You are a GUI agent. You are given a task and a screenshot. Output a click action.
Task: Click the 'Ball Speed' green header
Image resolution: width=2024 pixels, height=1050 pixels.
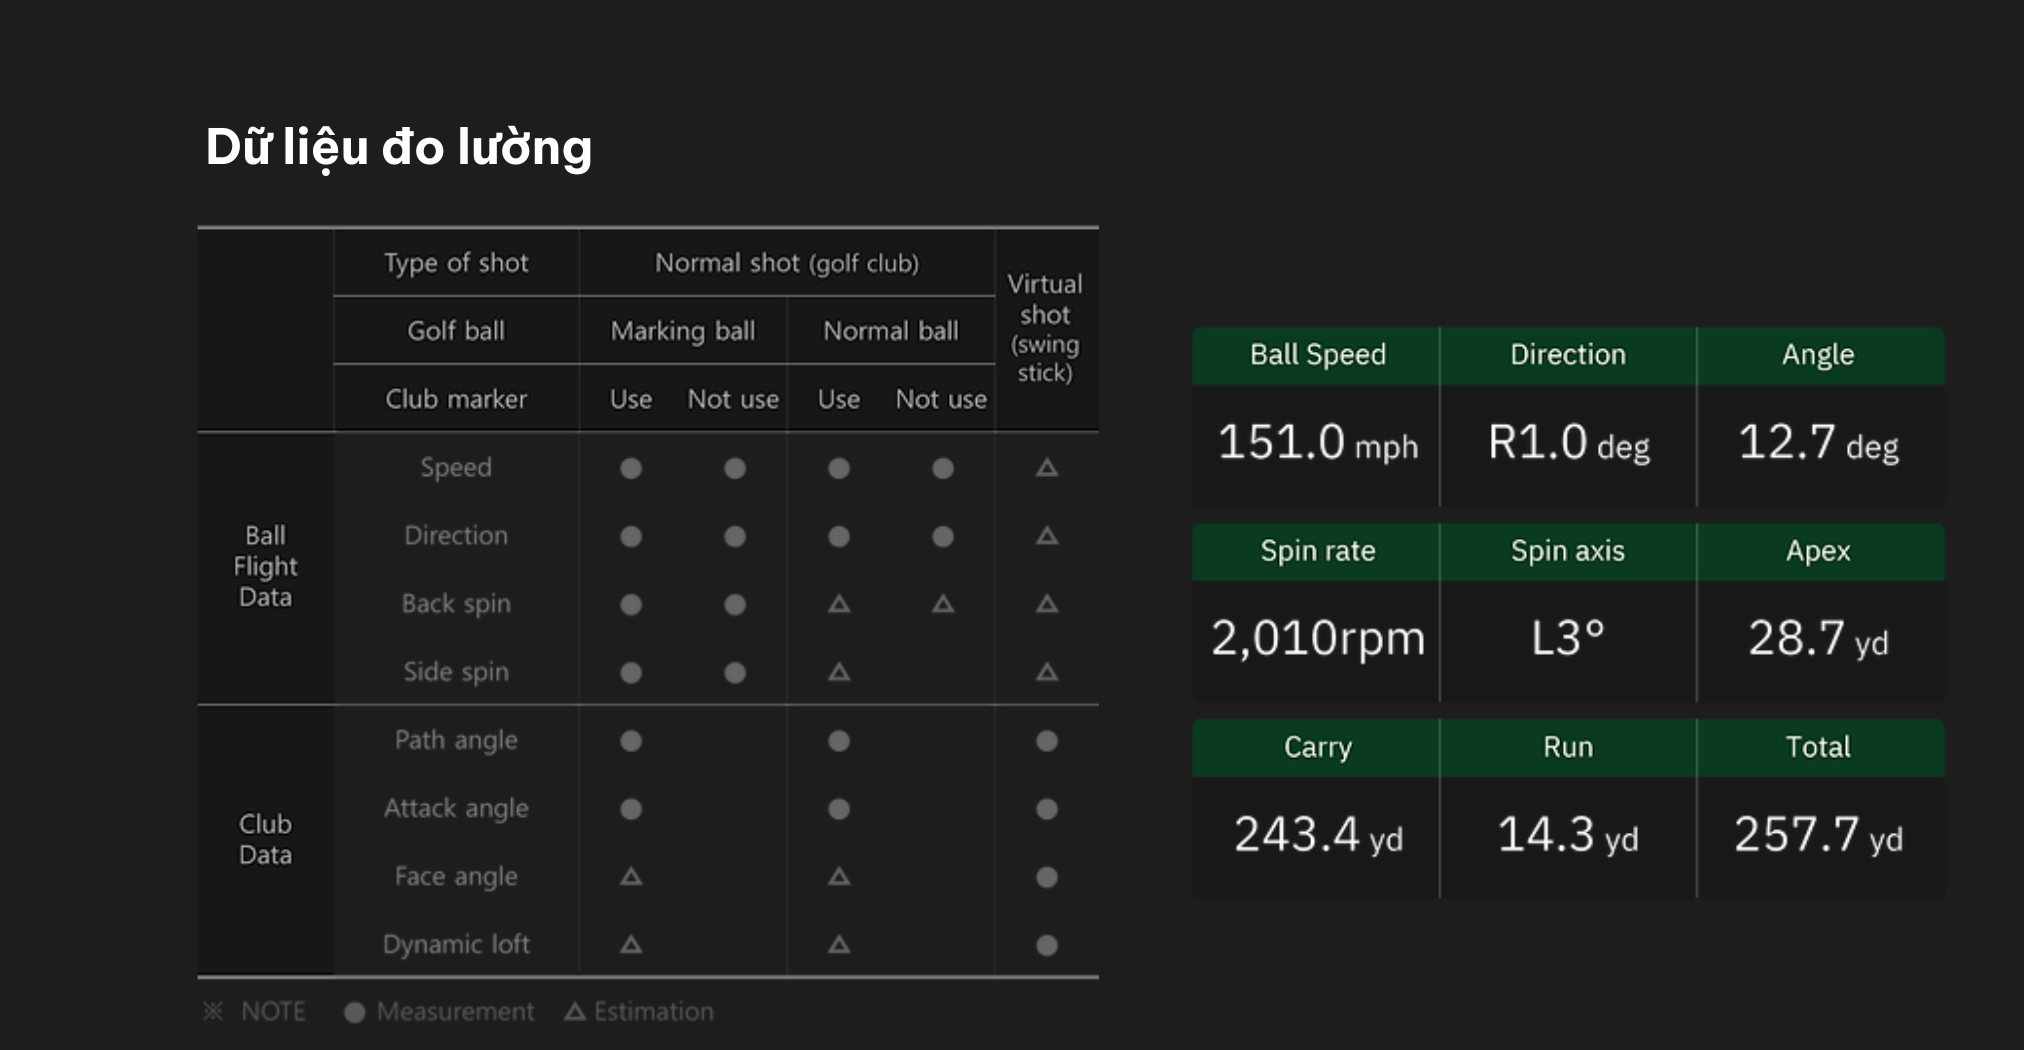coord(1317,355)
